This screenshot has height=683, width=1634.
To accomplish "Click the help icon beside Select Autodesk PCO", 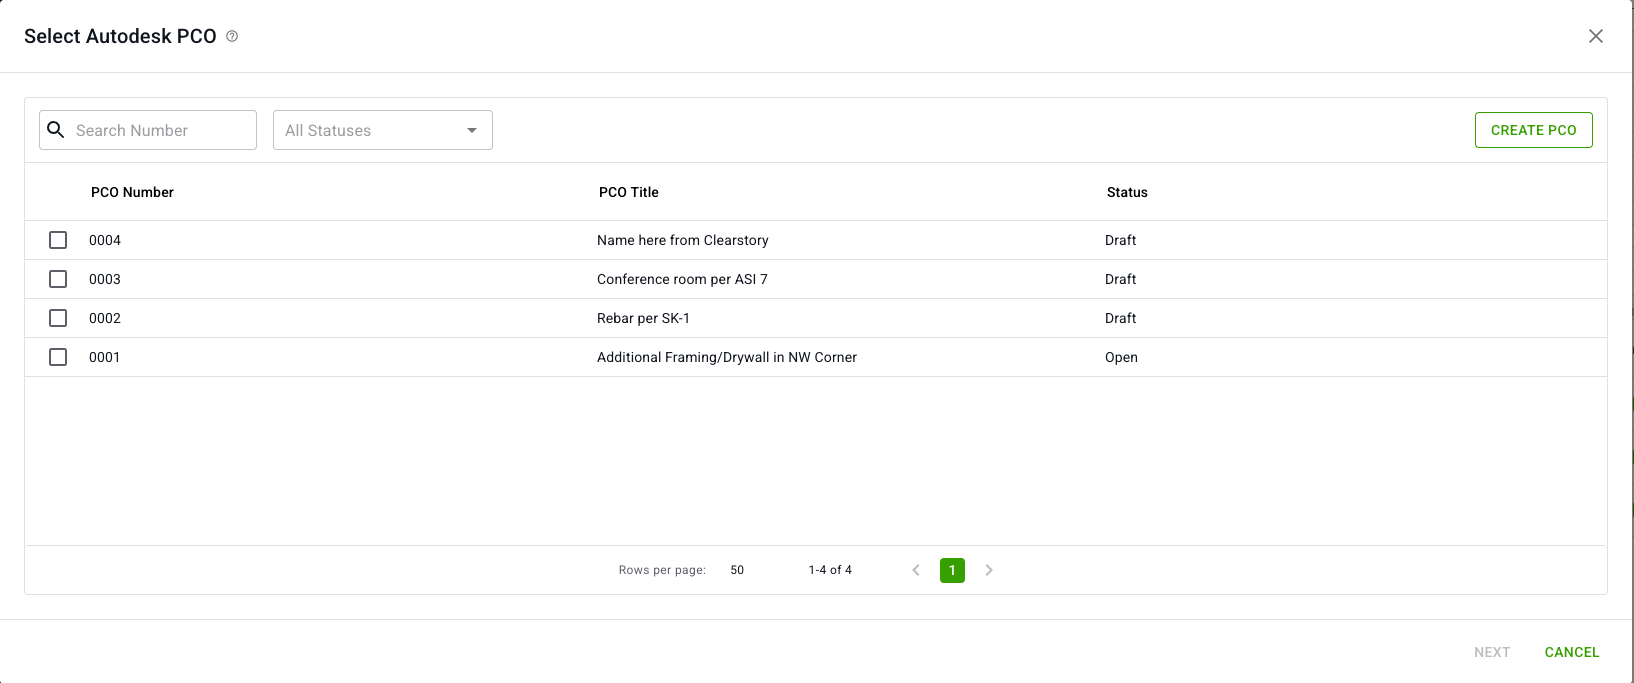I will (x=232, y=36).
